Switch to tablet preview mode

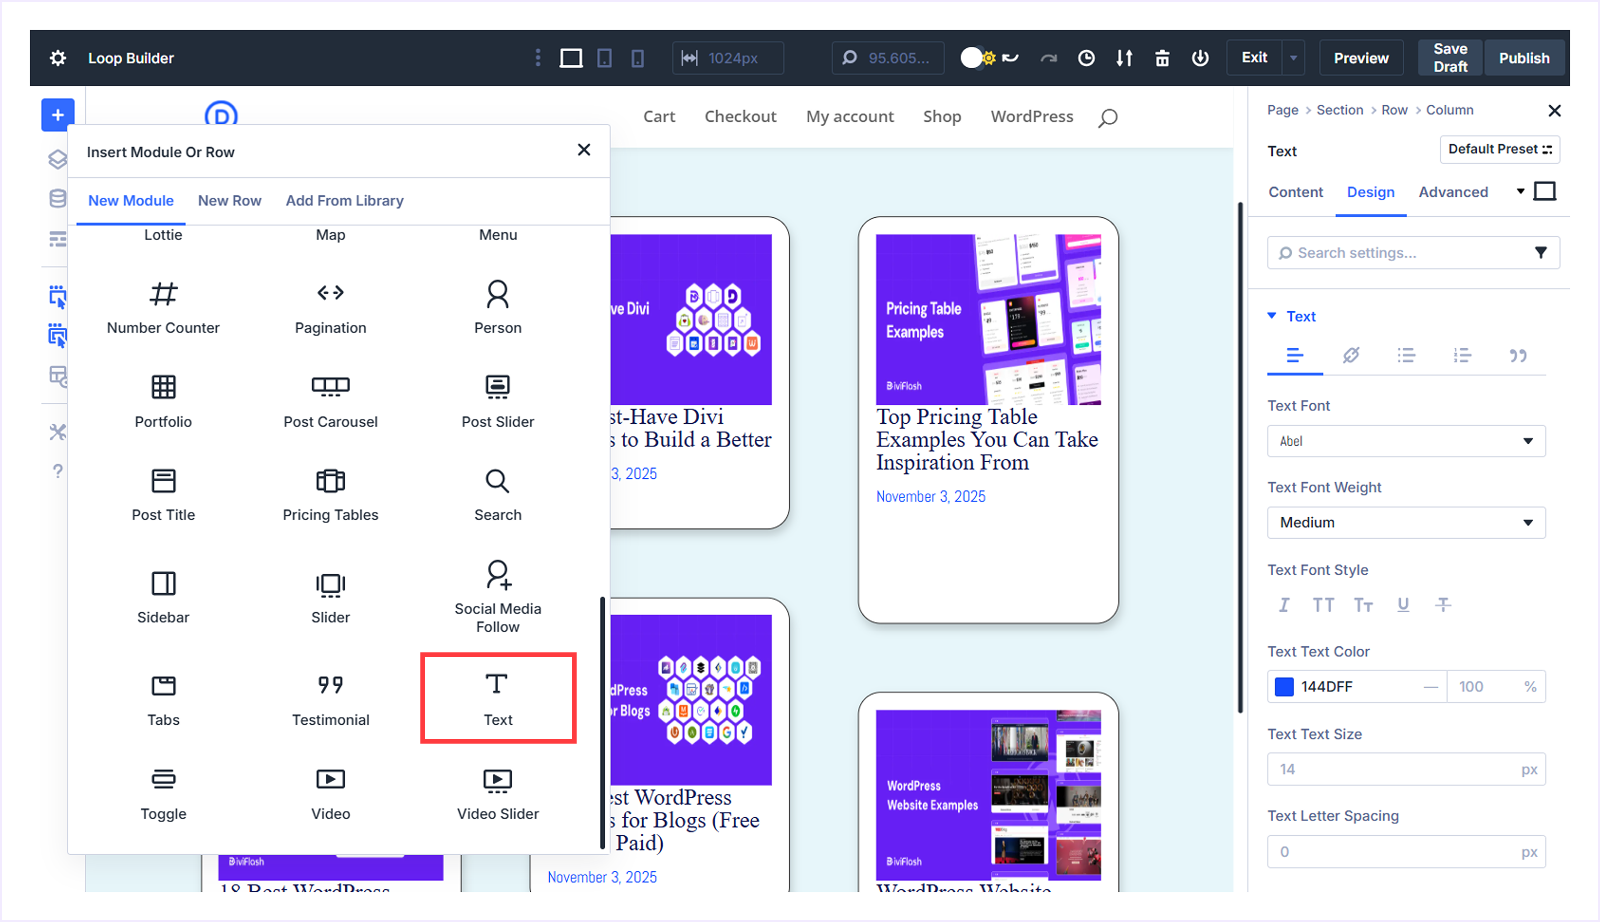point(604,57)
